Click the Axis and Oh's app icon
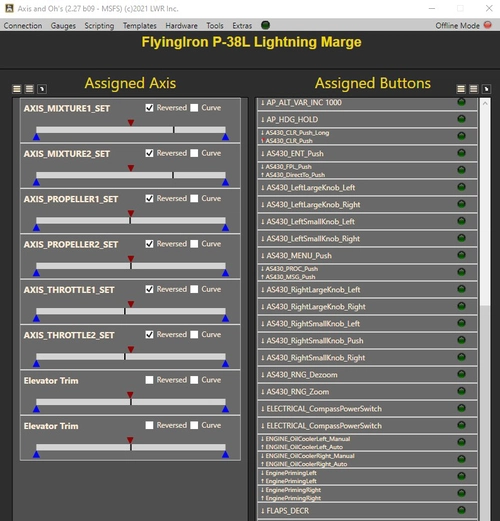The height and width of the screenshot is (521, 500). 9,8
